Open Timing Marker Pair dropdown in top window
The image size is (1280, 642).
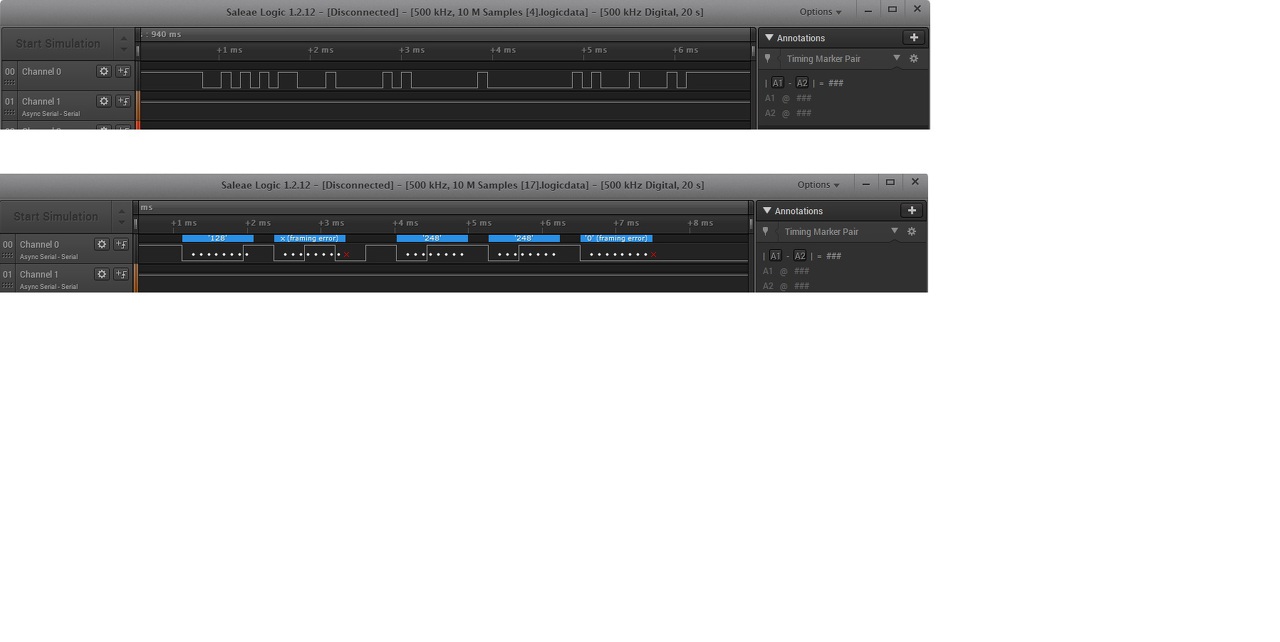[x=896, y=58]
